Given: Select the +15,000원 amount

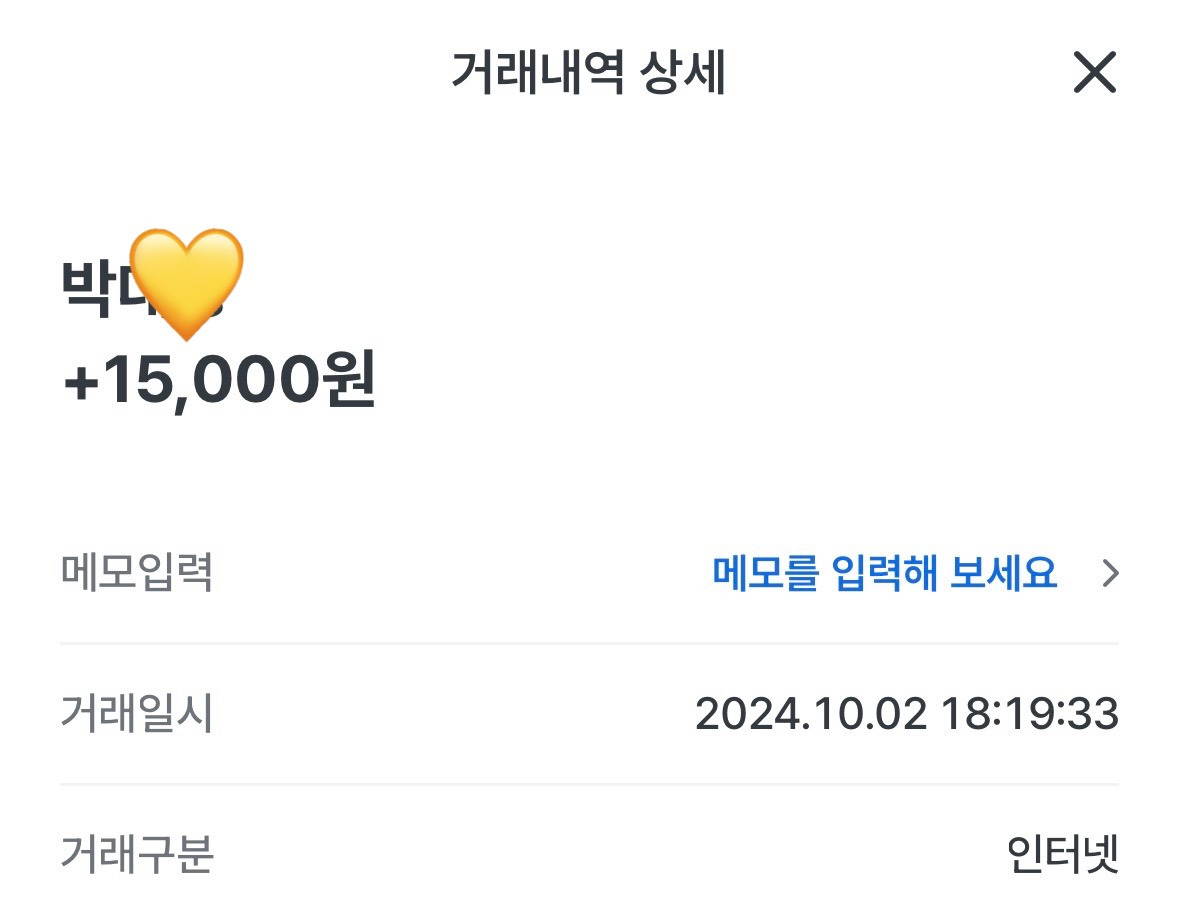Looking at the screenshot, I should (219, 380).
